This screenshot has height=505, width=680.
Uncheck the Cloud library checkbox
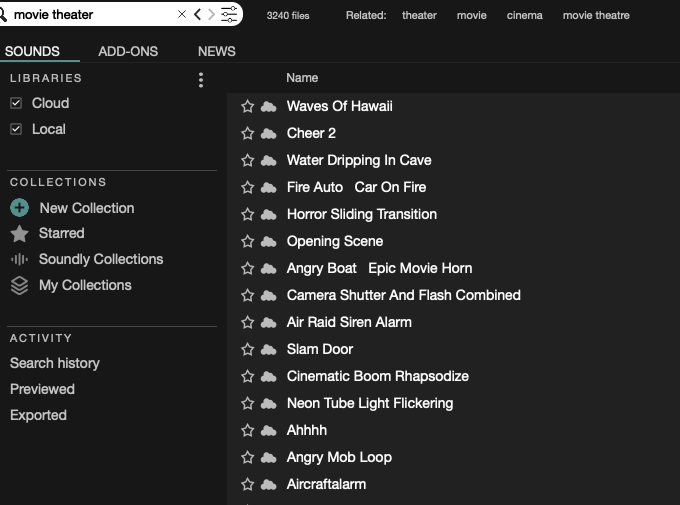click(16, 103)
